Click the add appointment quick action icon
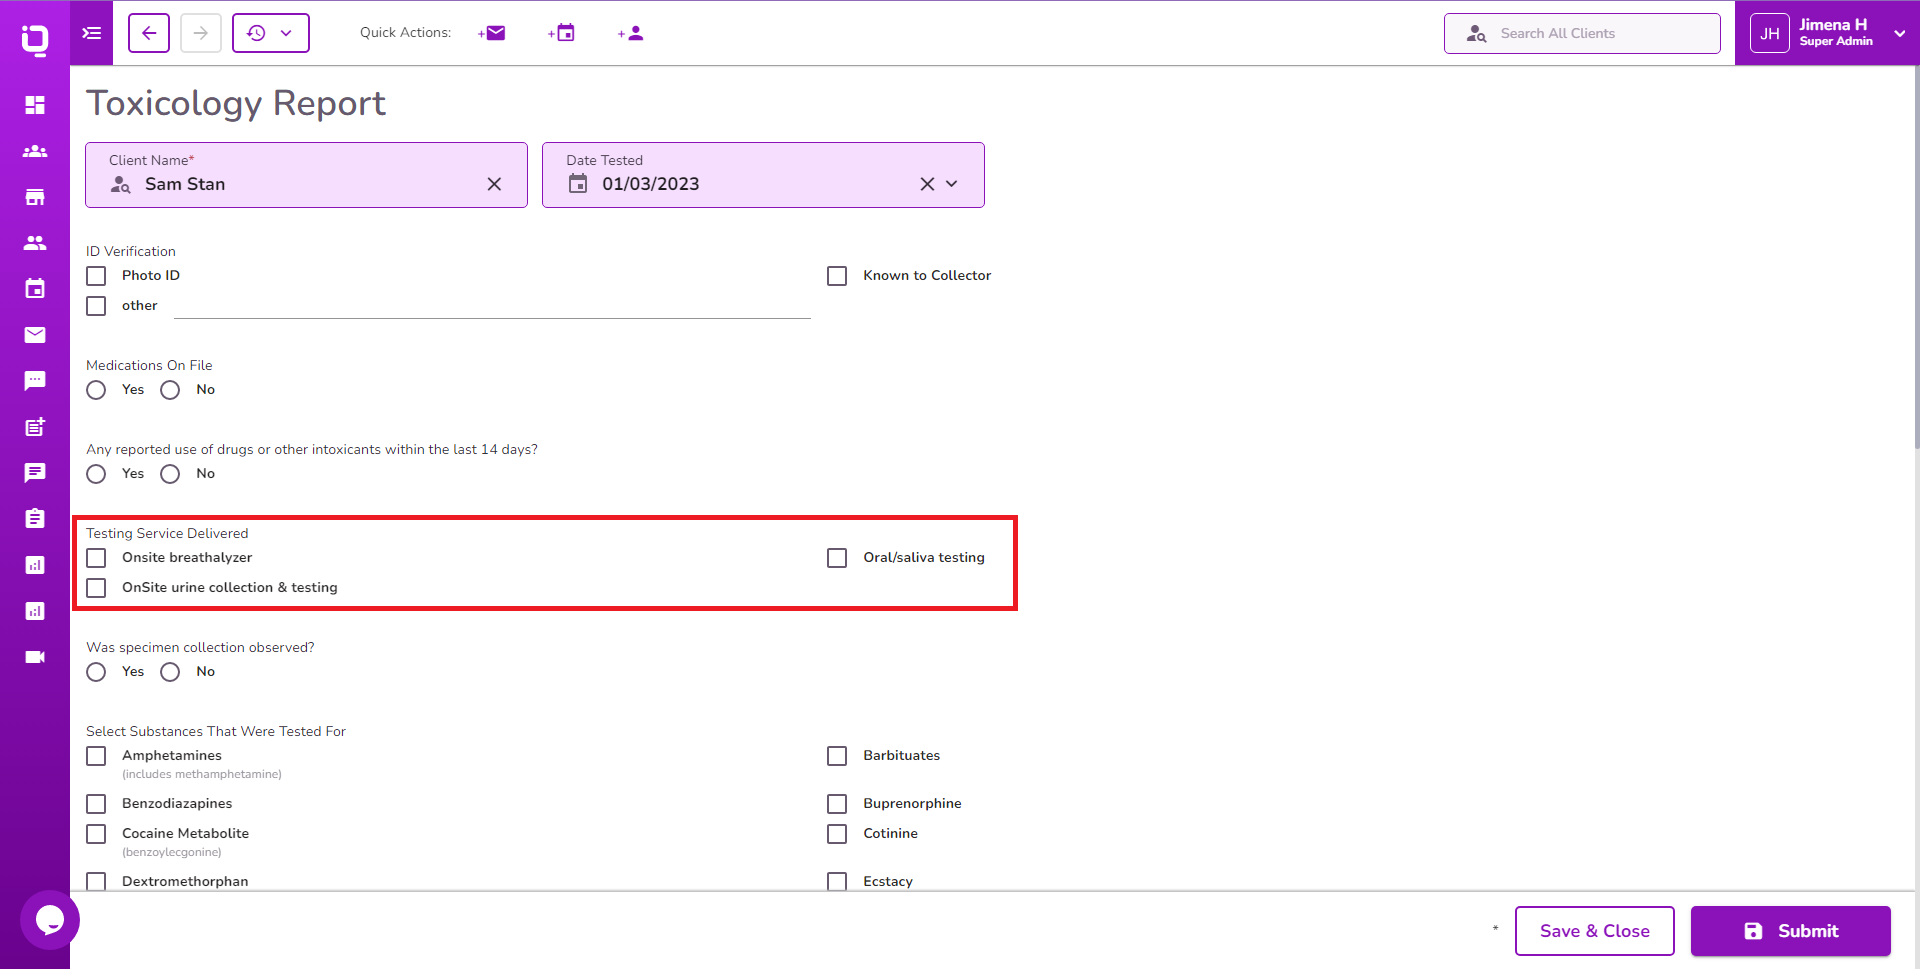This screenshot has width=1920, height=970. click(x=562, y=33)
